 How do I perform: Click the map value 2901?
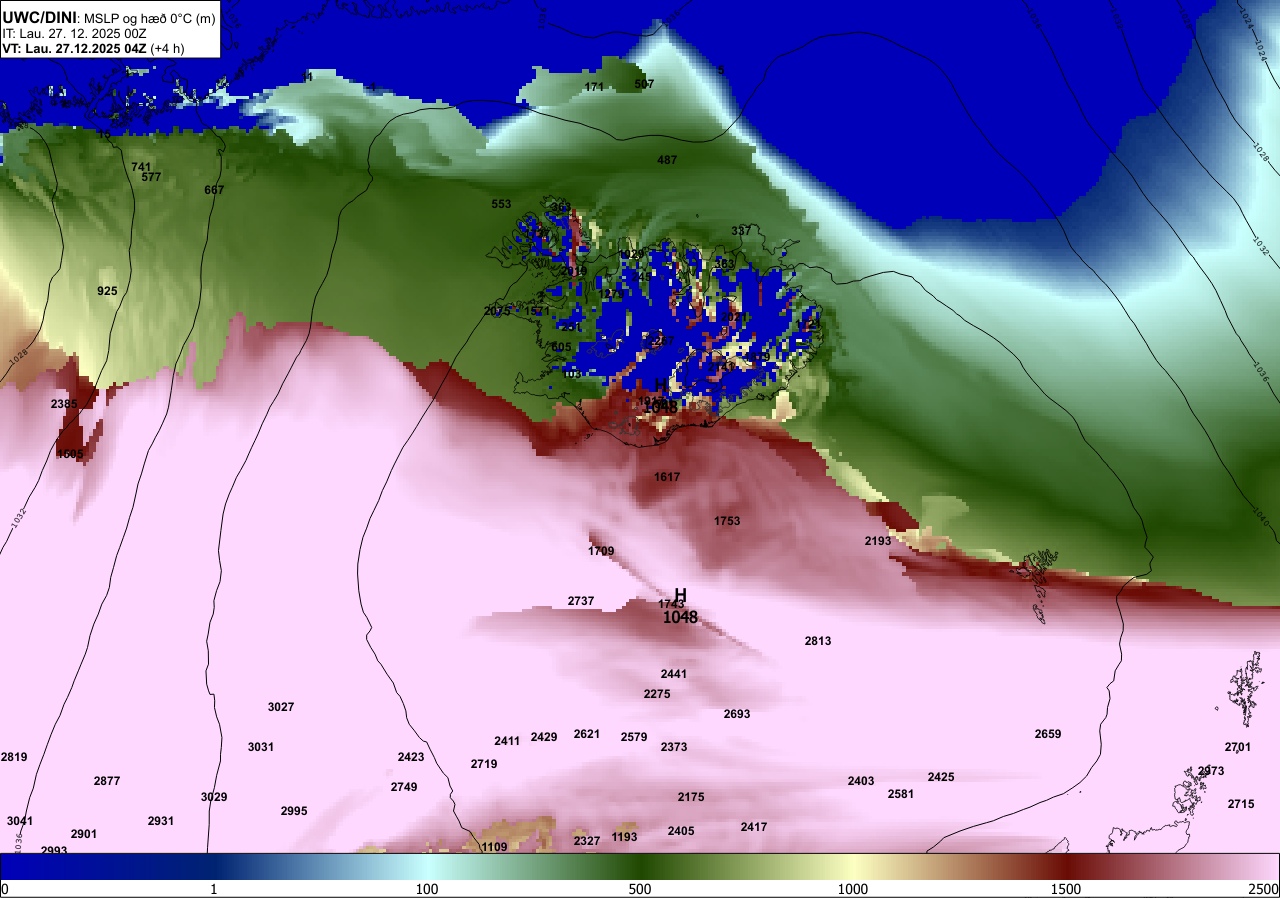tap(84, 834)
